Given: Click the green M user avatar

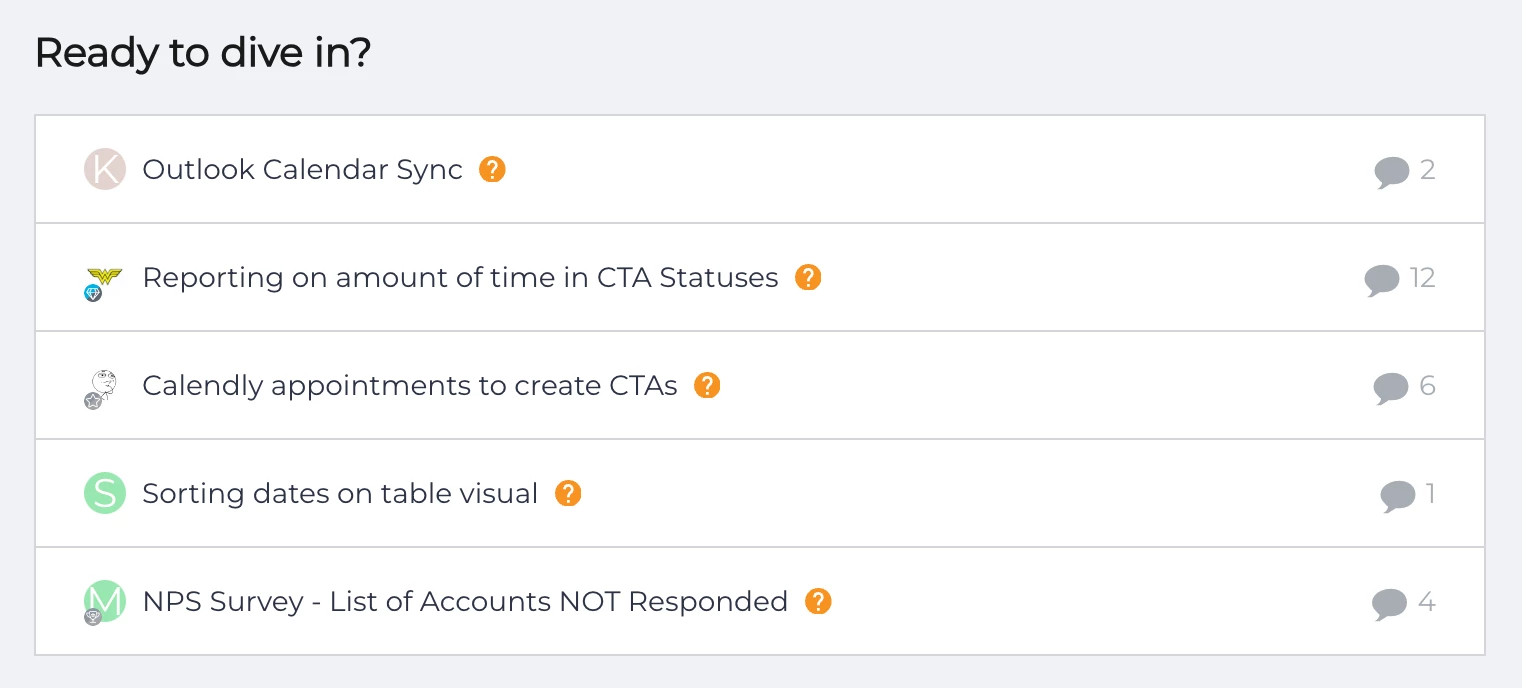Looking at the screenshot, I should (104, 602).
